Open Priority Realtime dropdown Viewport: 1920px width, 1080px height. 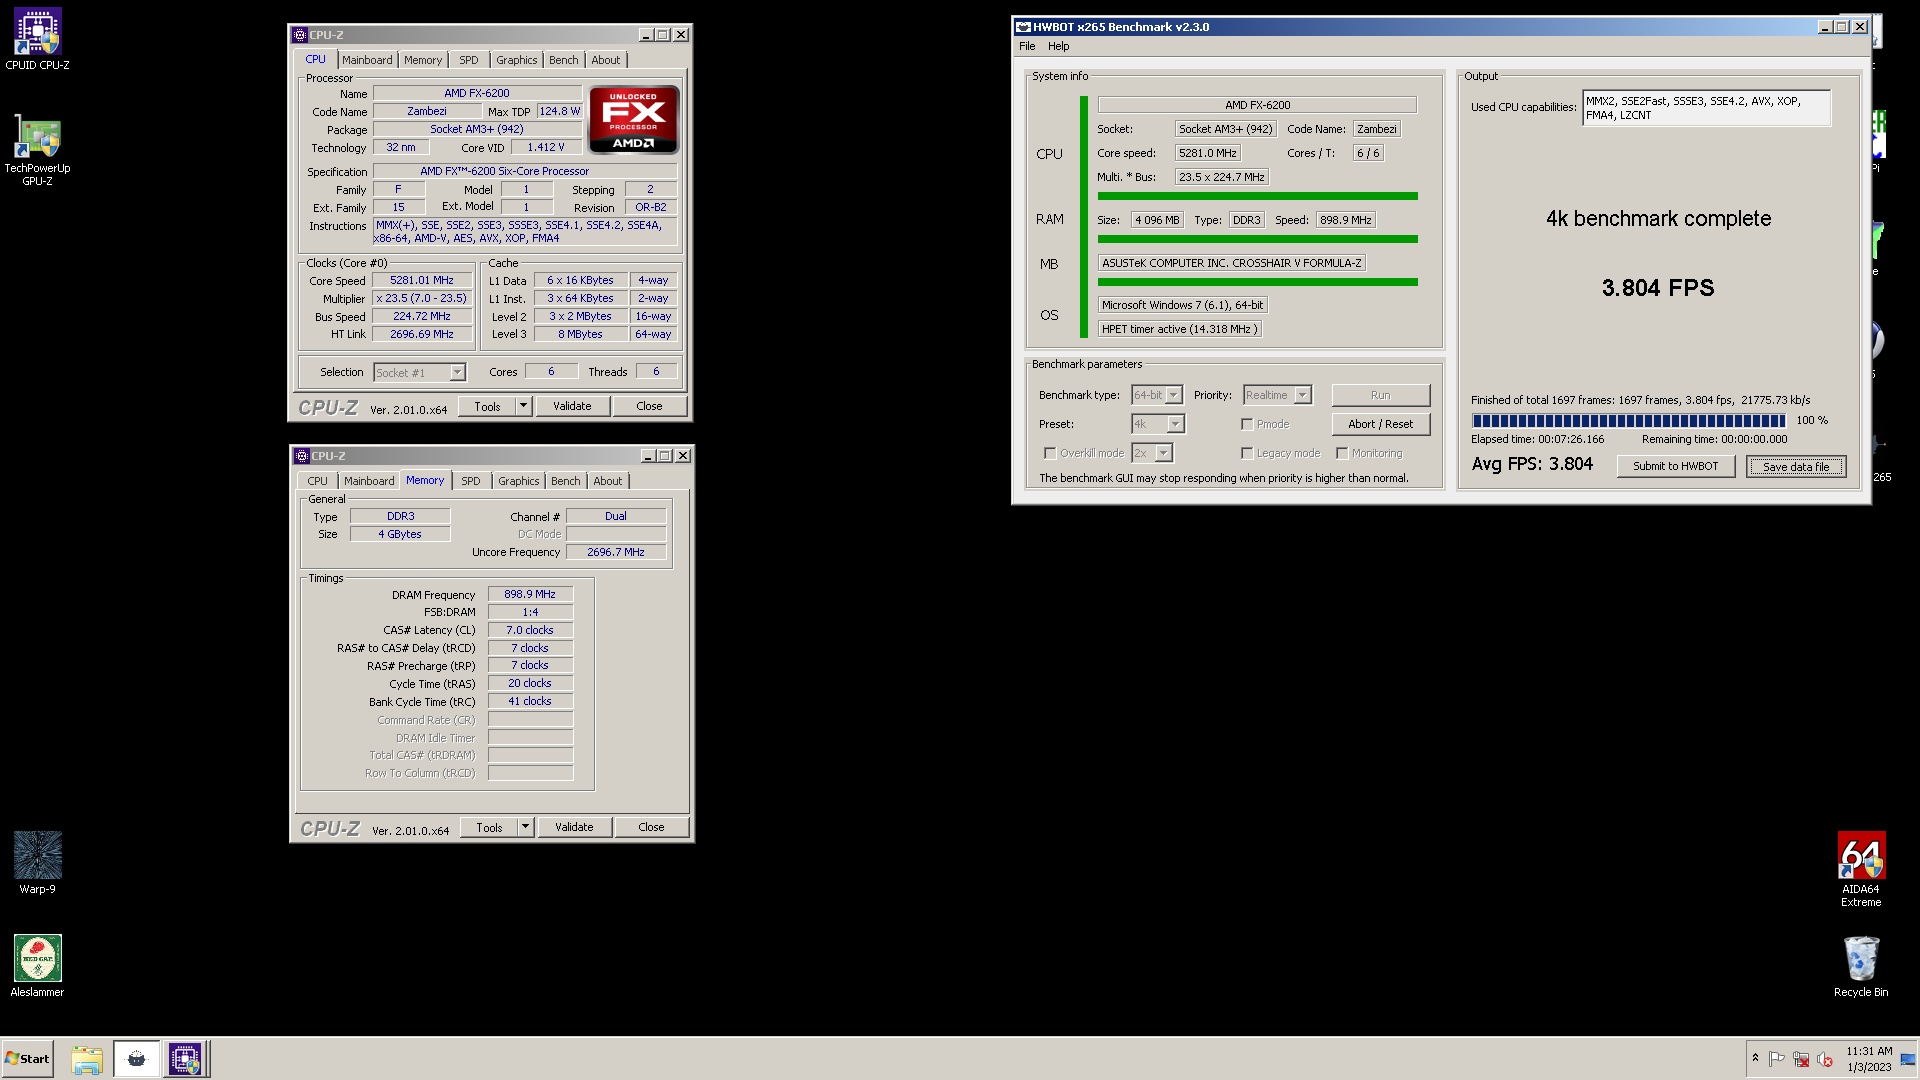(x=1277, y=395)
